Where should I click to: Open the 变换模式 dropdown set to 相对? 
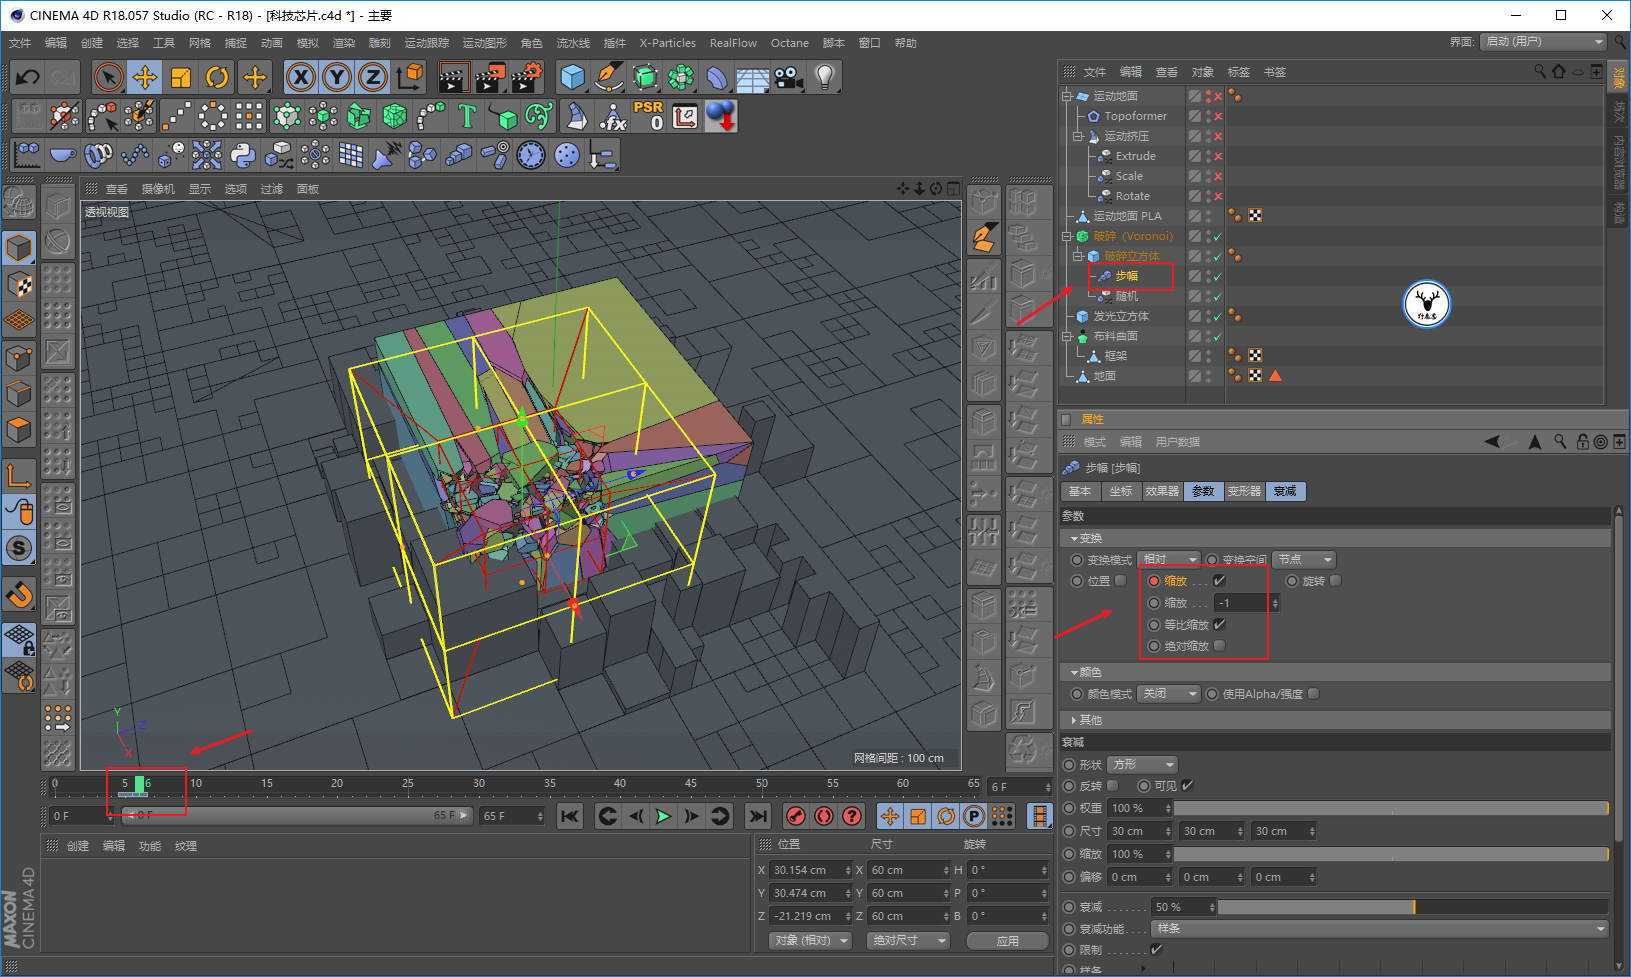(x=1169, y=559)
